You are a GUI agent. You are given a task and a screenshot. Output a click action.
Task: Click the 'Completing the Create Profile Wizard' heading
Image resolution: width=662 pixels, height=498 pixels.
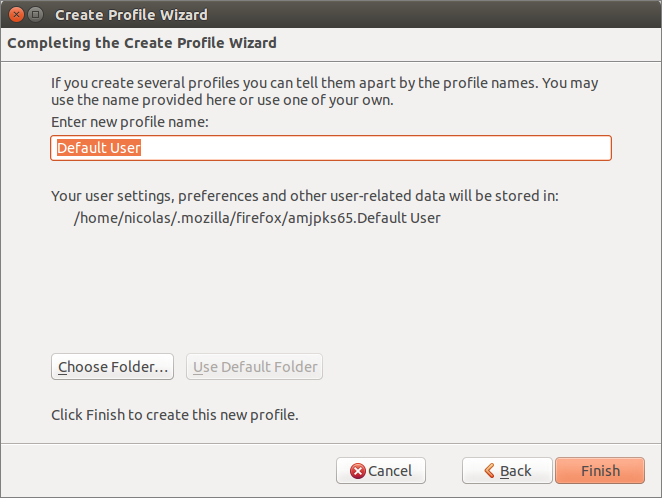[142, 44]
